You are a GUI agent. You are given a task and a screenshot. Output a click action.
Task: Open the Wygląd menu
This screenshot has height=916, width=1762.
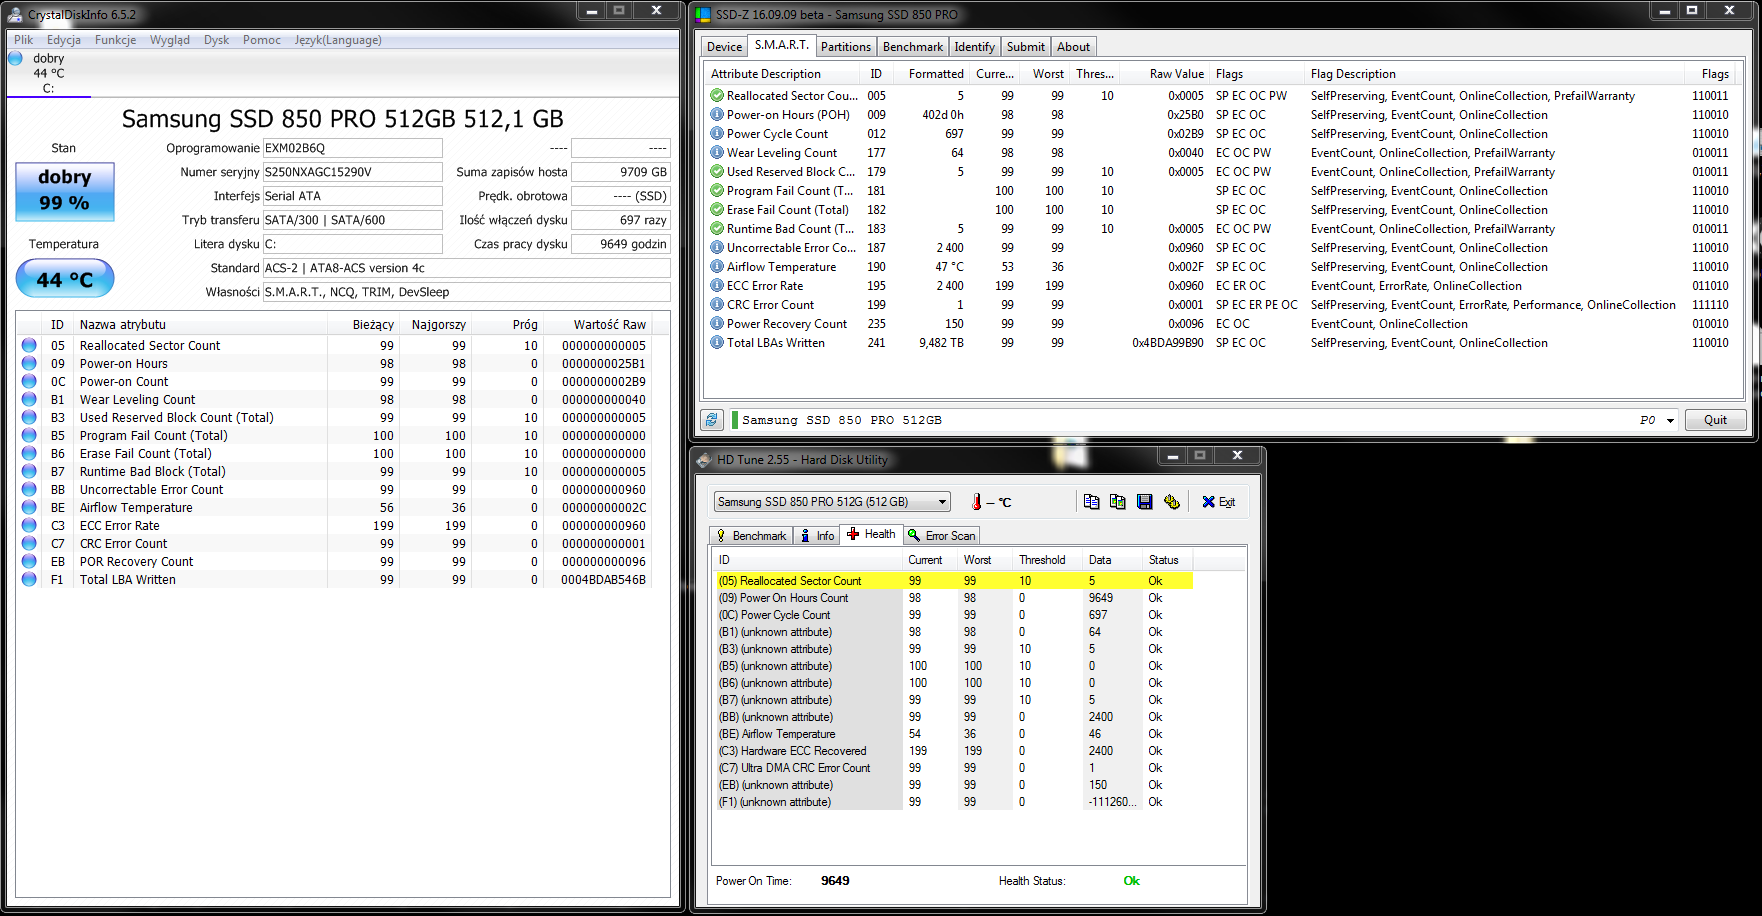coord(170,40)
